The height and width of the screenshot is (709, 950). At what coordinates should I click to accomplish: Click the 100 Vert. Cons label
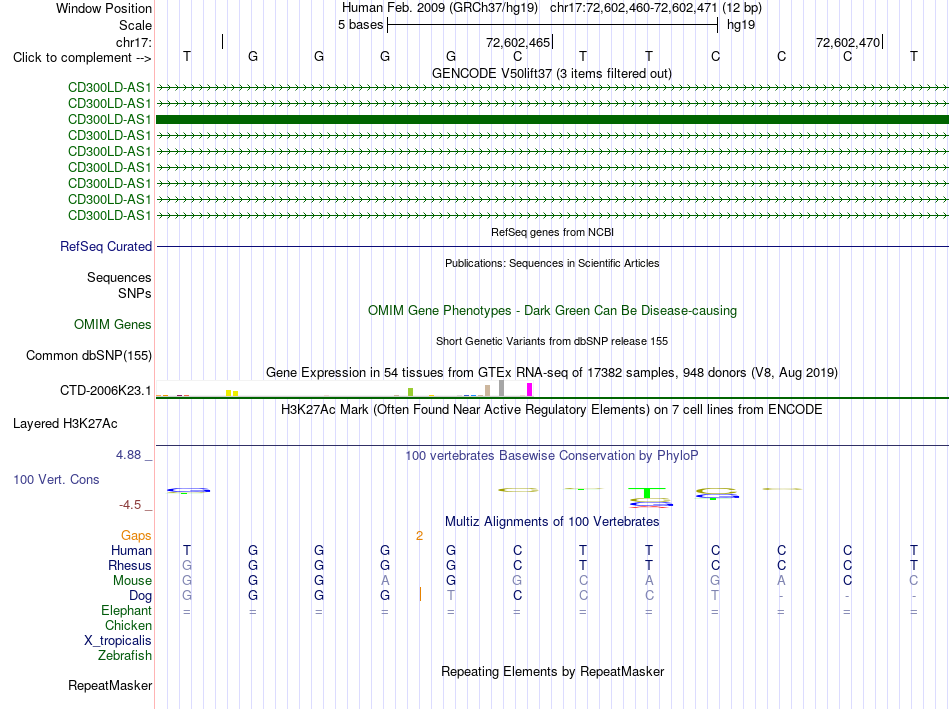point(56,479)
